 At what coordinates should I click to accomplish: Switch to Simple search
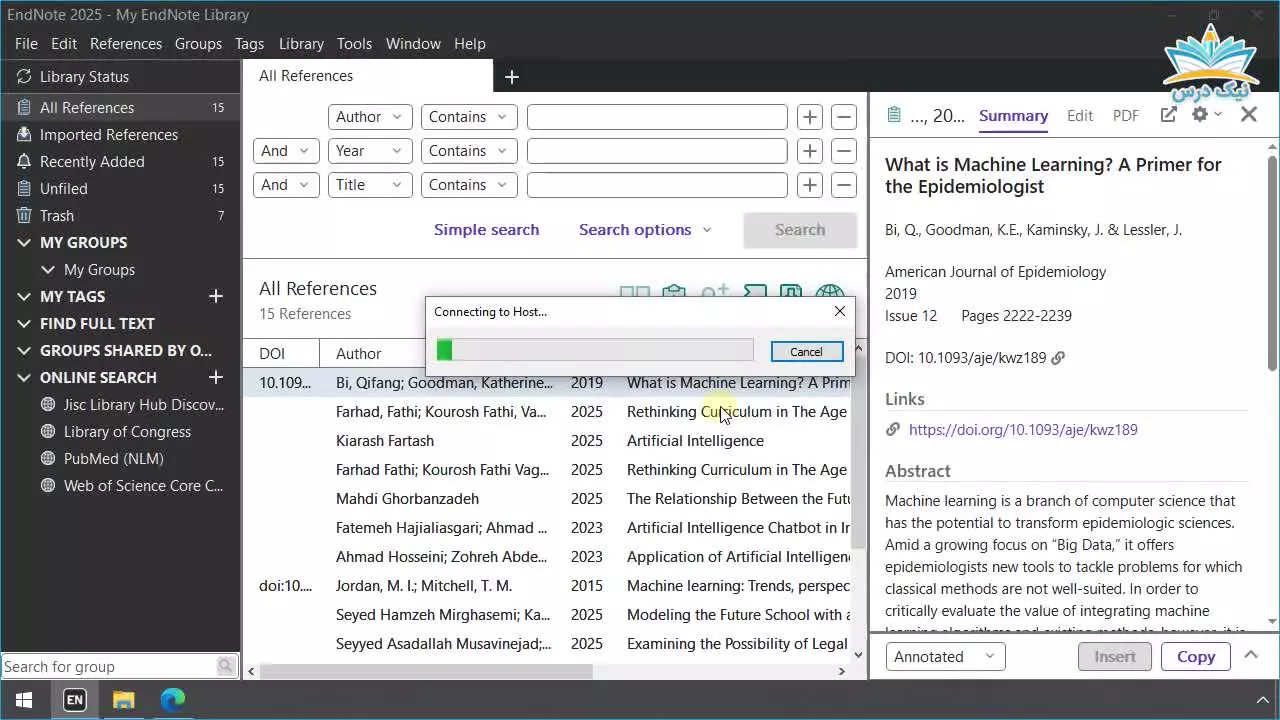point(486,230)
